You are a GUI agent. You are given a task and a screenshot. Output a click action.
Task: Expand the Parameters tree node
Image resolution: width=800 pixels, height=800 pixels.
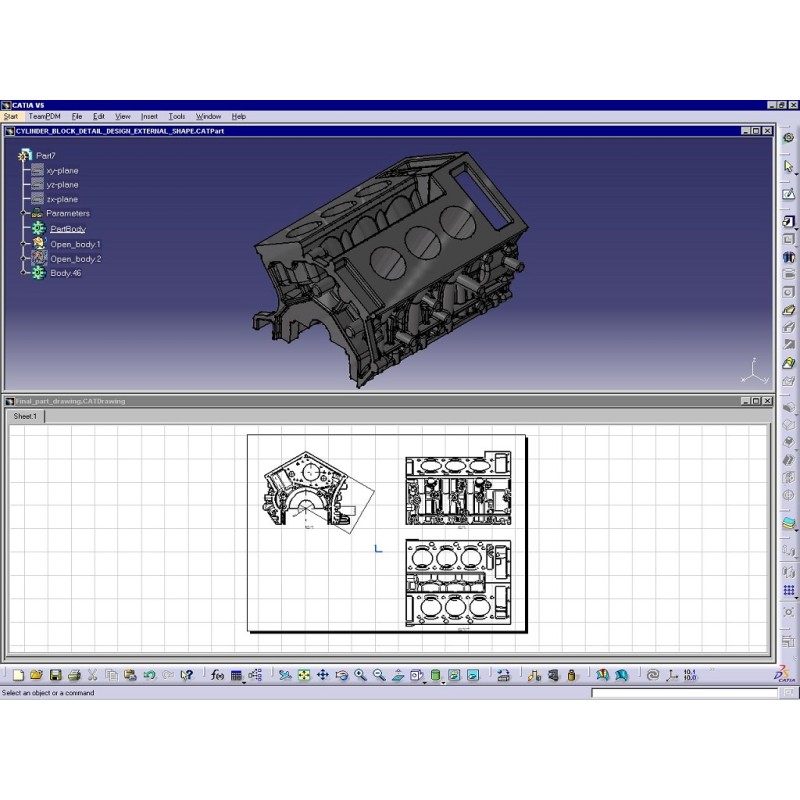click(x=23, y=213)
